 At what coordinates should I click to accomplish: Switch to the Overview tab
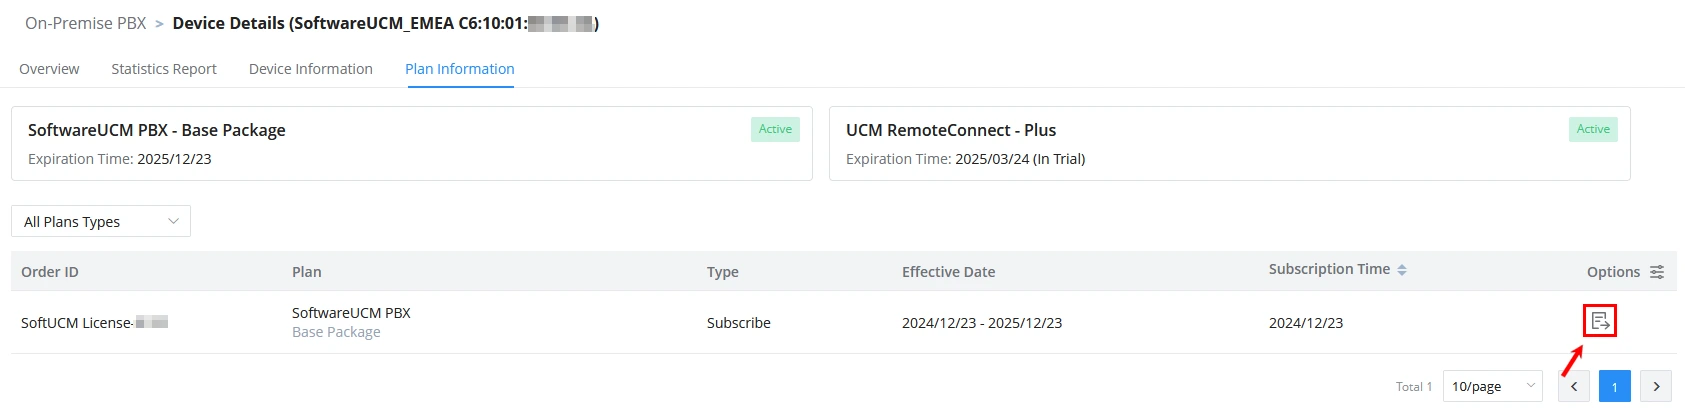click(49, 69)
